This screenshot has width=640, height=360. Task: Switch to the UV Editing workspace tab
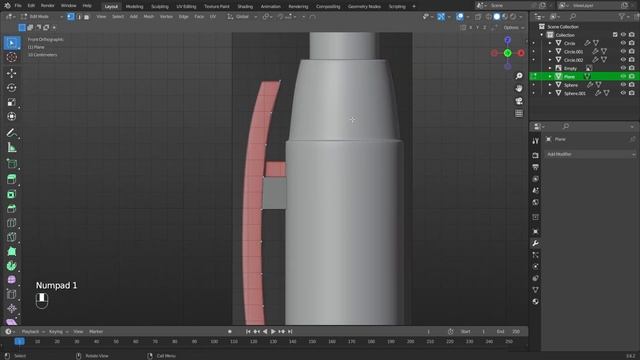(186, 7)
